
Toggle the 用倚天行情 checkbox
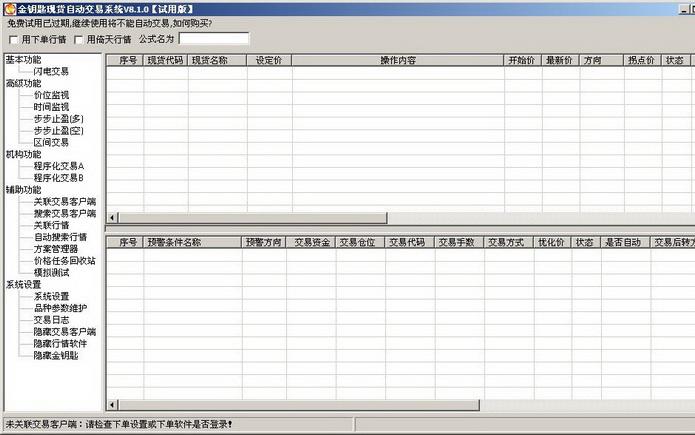tap(79, 40)
